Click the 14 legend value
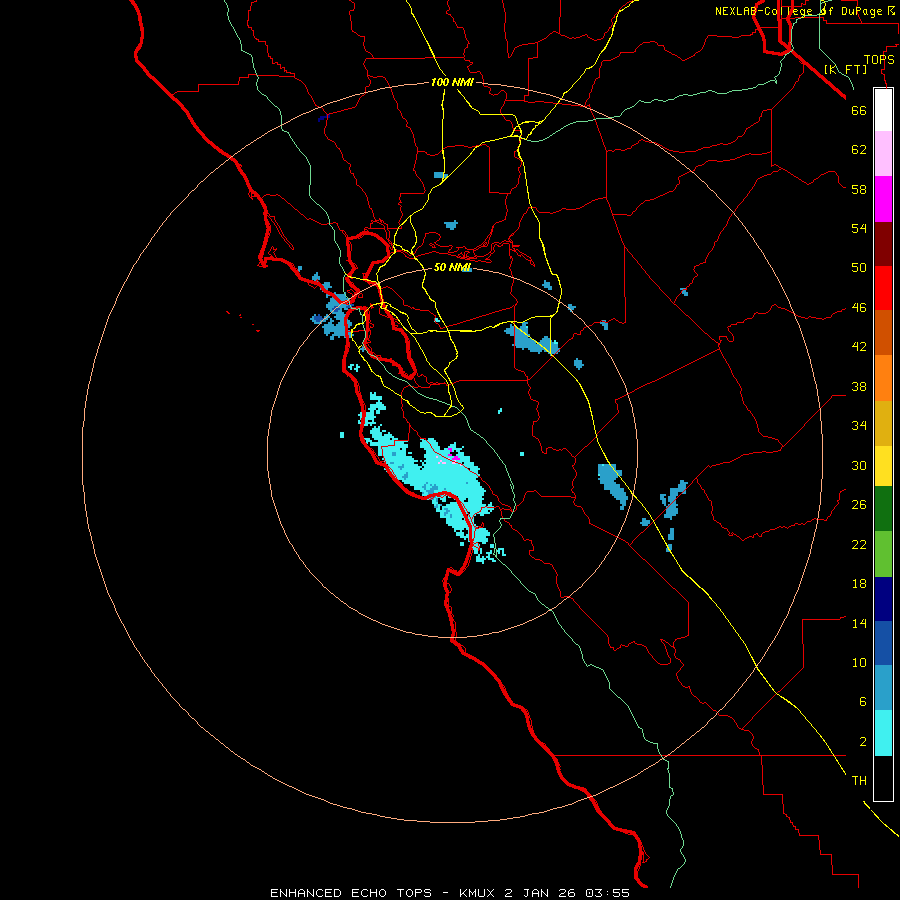The height and width of the screenshot is (900, 900). click(x=859, y=623)
